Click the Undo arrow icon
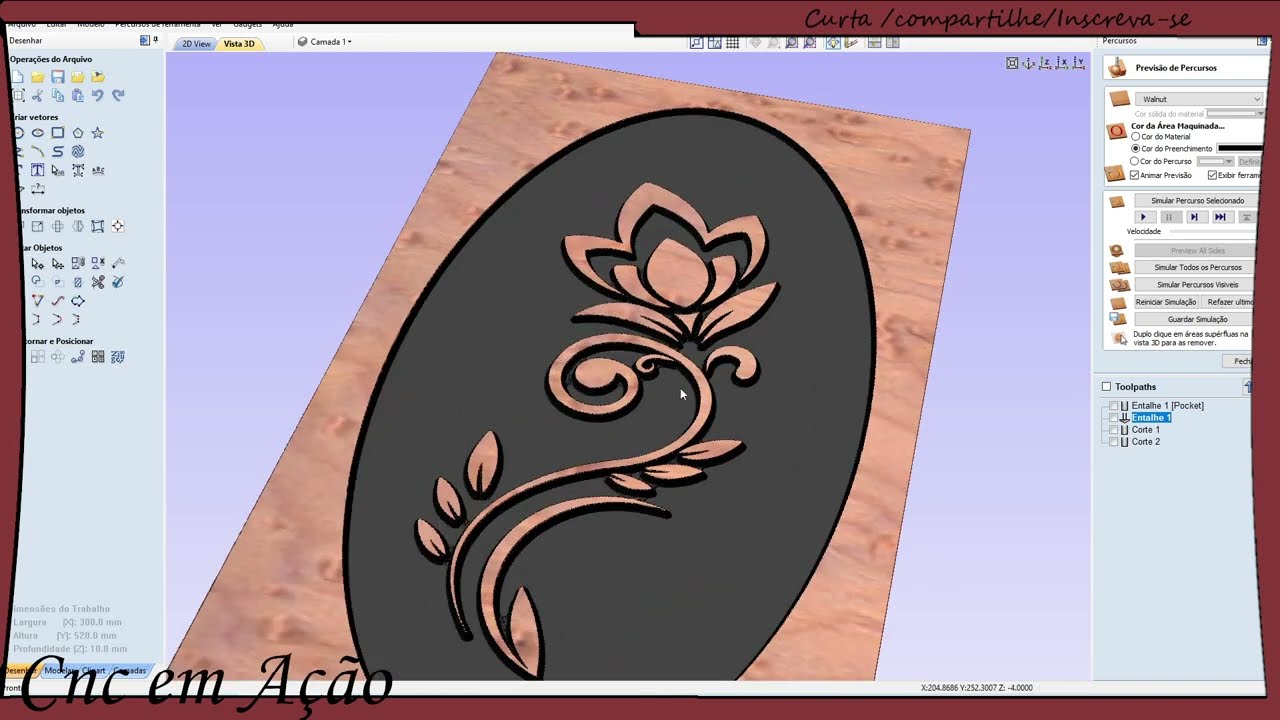The image size is (1280, 720). point(98,96)
